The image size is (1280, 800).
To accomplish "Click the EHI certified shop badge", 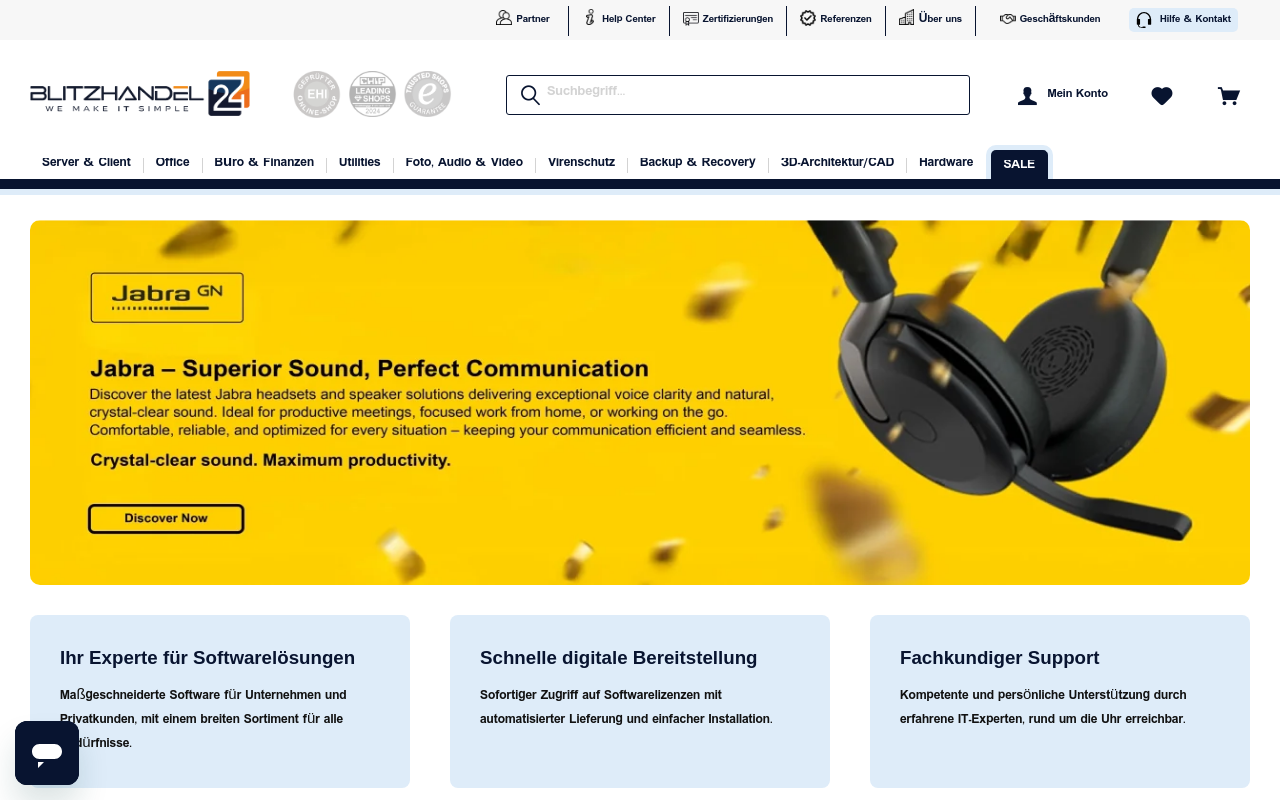I will [316, 94].
